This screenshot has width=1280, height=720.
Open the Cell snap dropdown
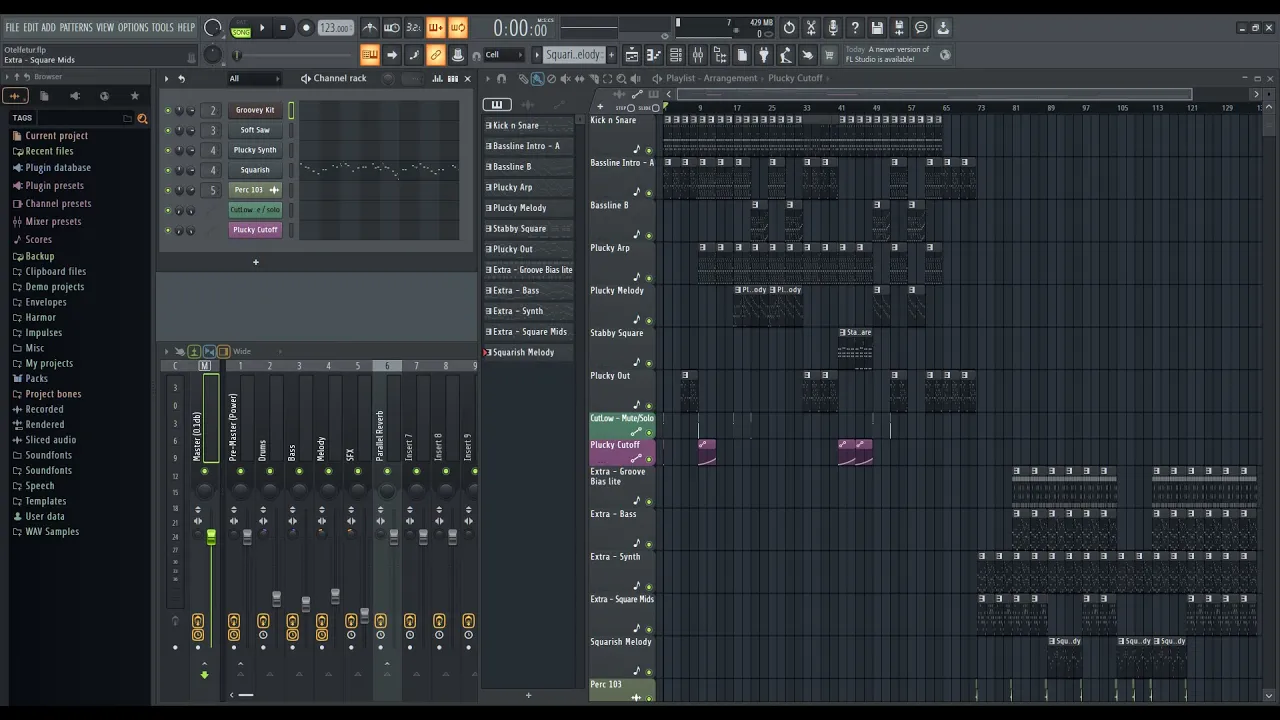502,55
